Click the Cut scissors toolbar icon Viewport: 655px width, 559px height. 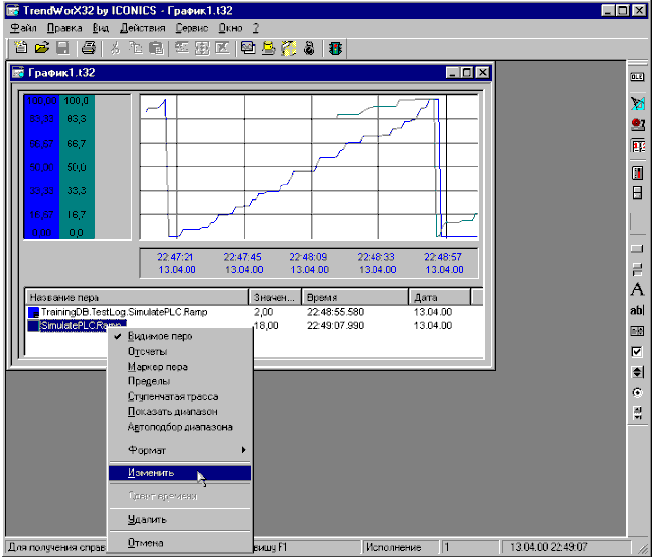click(115, 48)
